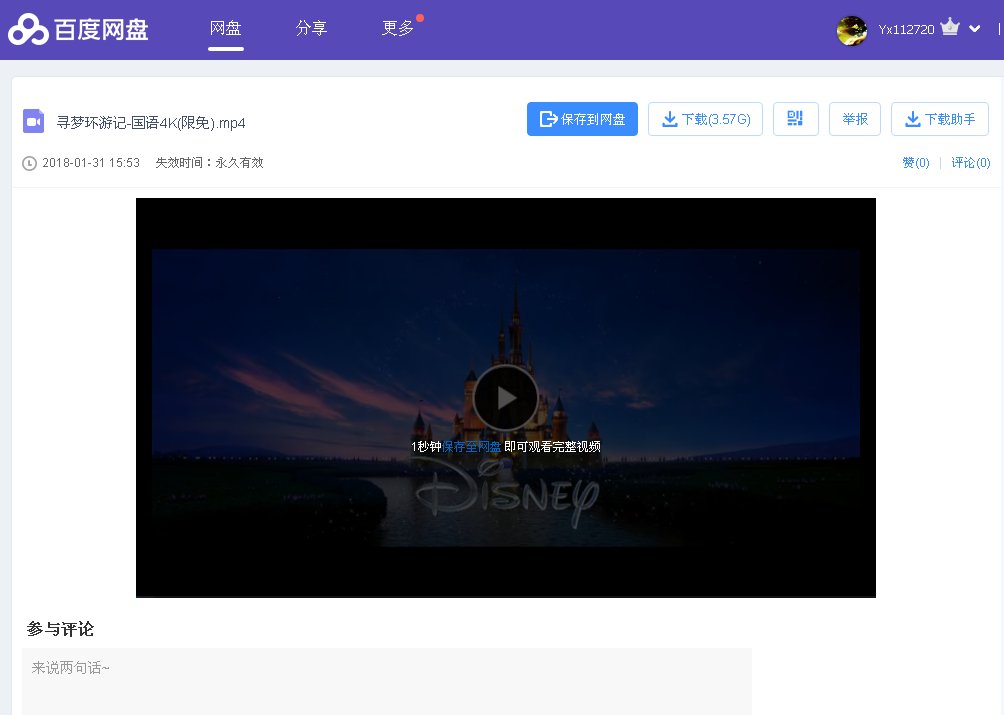Open the 更多 menu with red dot
The height and width of the screenshot is (715, 1004).
(397, 29)
